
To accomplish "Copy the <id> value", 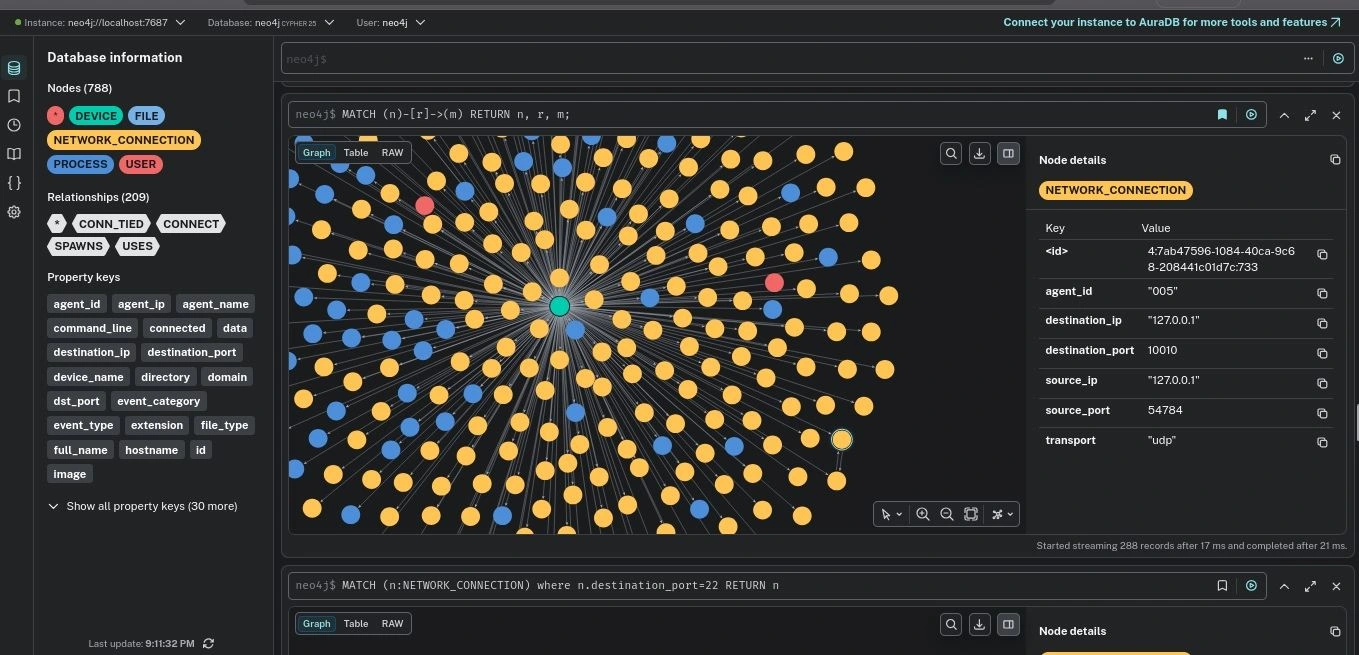I will click(x=1322, y=255).
